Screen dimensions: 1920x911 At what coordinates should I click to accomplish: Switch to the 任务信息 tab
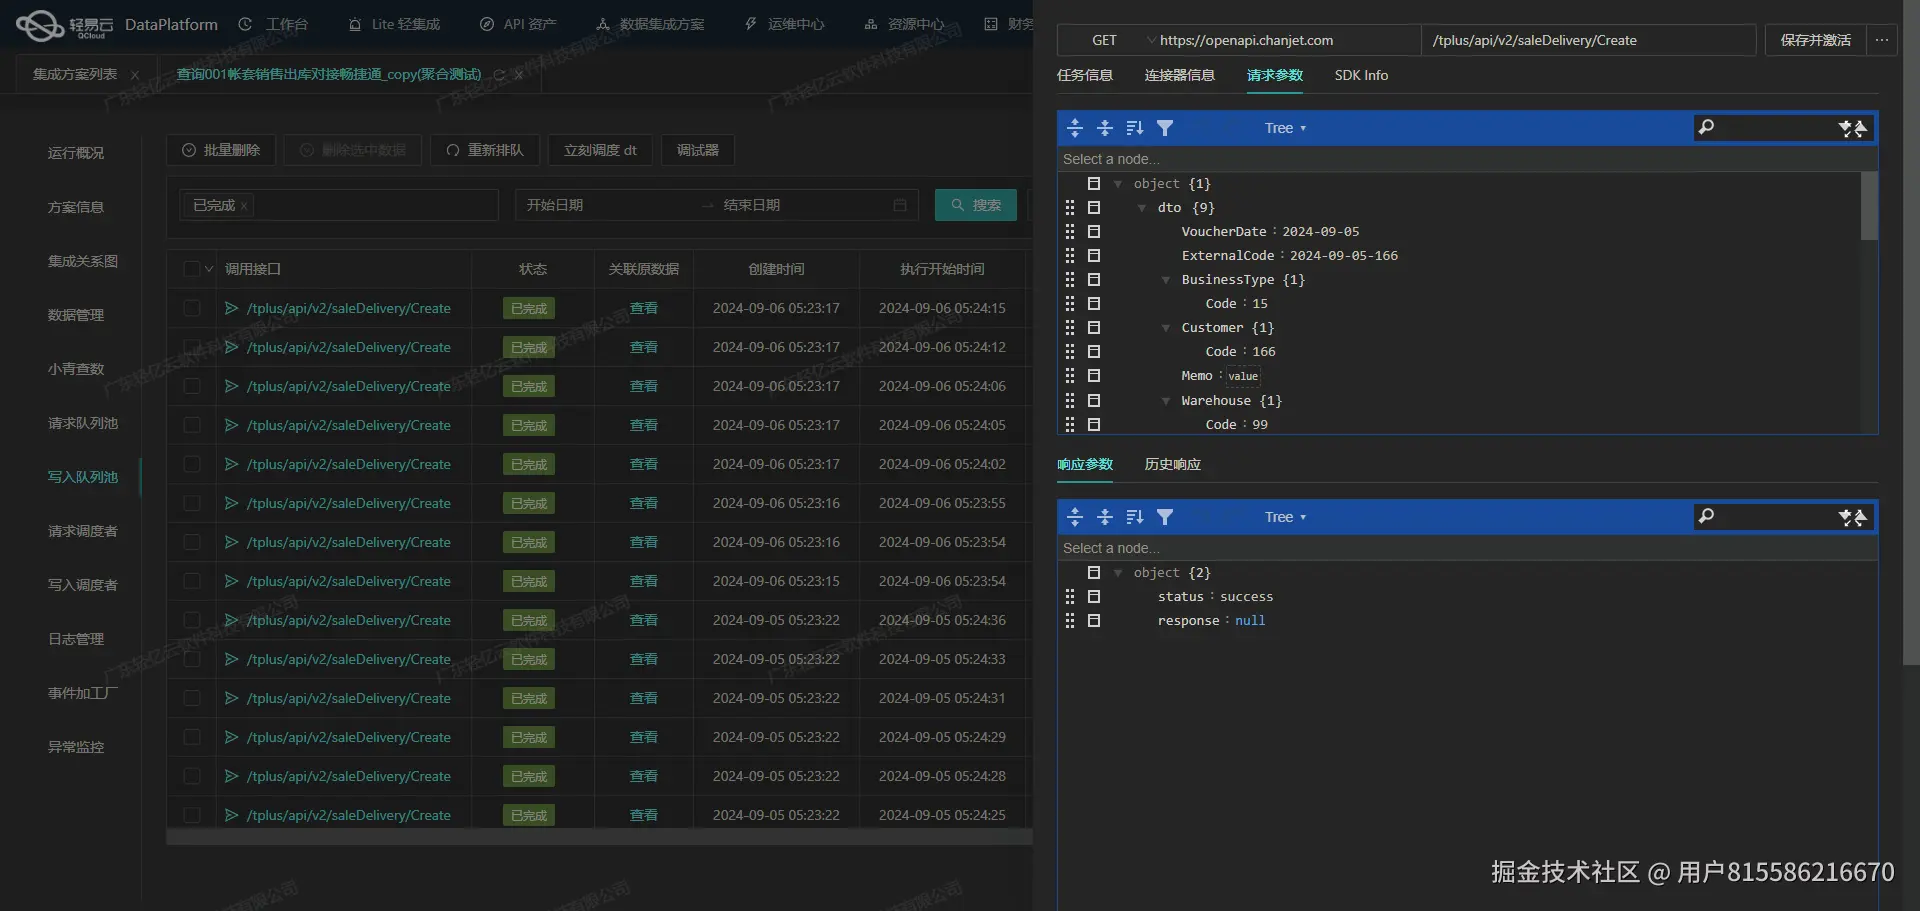tap(1085, 75)
